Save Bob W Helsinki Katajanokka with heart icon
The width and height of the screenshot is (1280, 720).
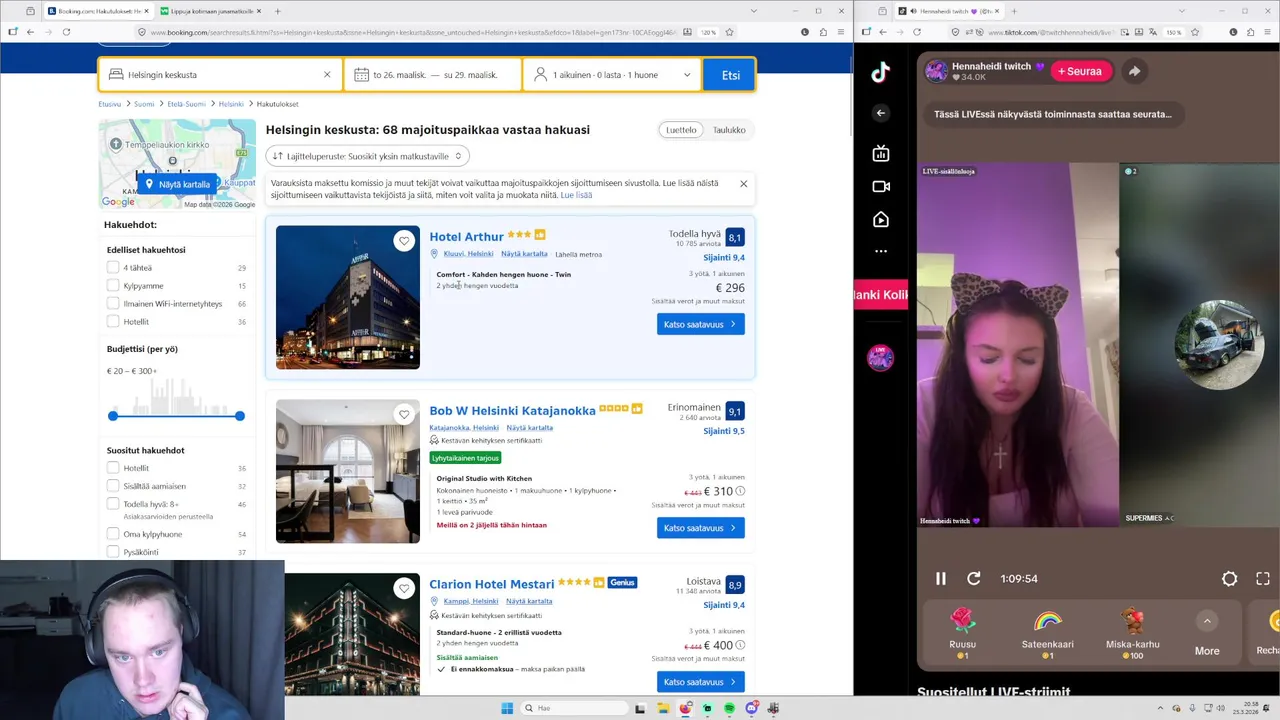pos(404,415)
